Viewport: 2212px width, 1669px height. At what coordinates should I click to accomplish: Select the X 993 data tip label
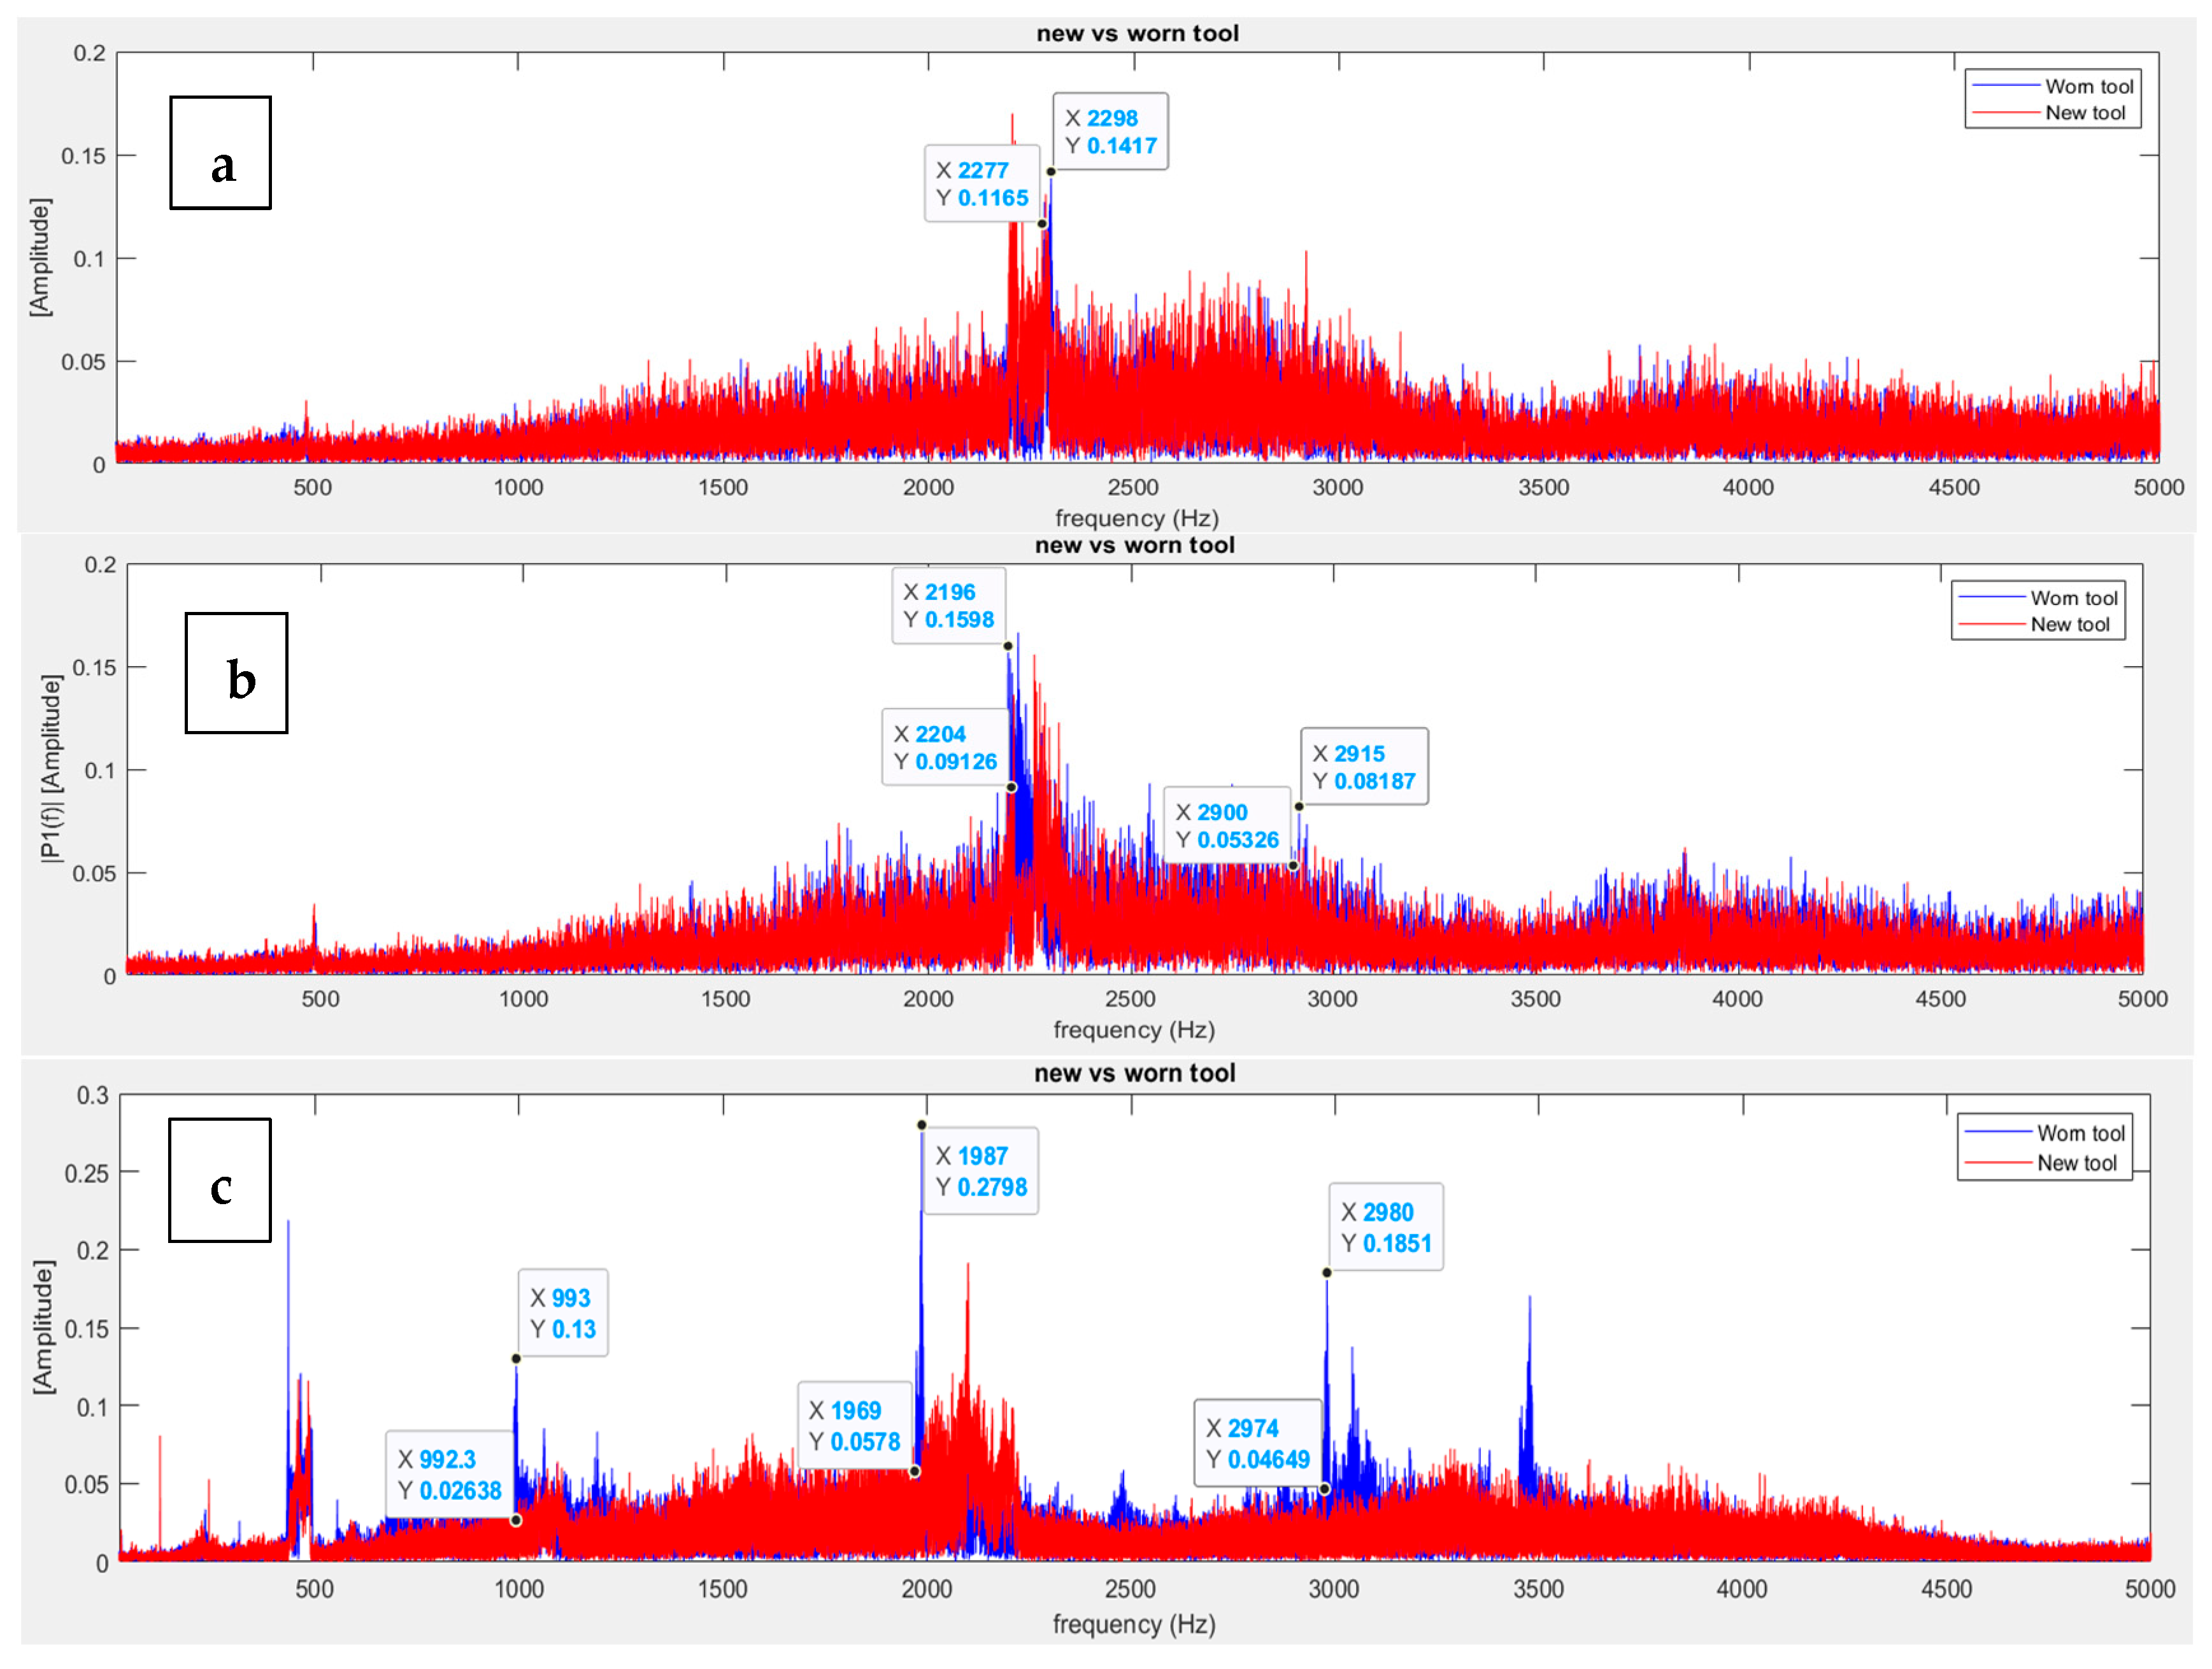tap(562, 1313)
